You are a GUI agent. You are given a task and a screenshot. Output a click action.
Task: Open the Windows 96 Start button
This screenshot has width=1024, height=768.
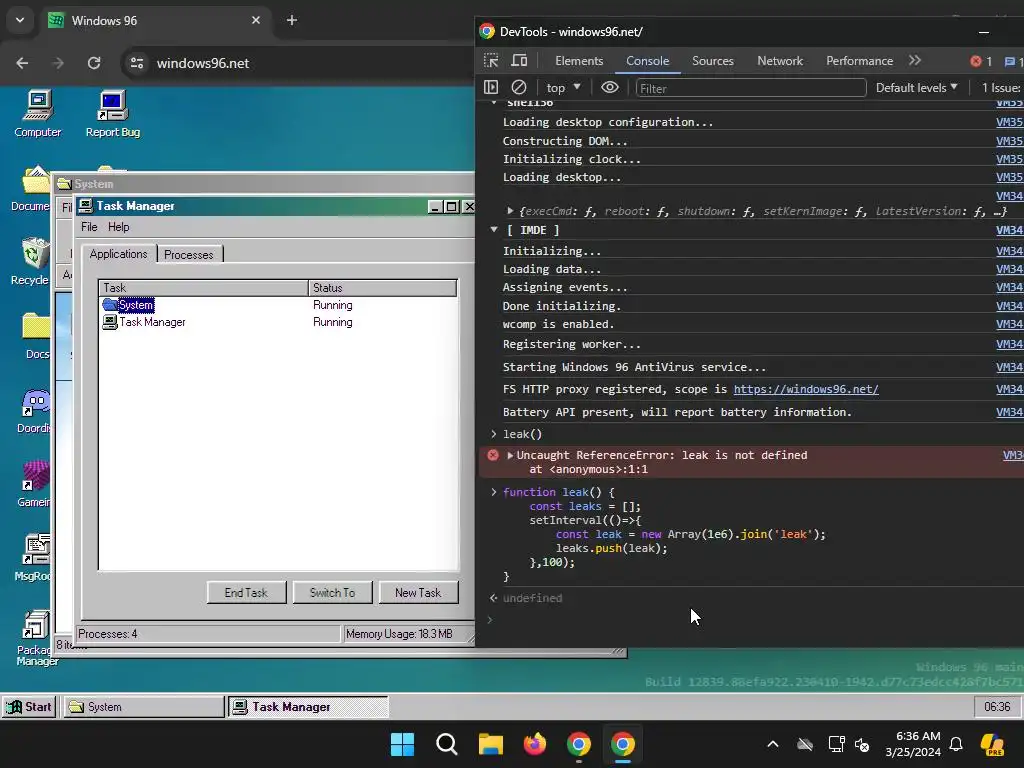(29, 707)
